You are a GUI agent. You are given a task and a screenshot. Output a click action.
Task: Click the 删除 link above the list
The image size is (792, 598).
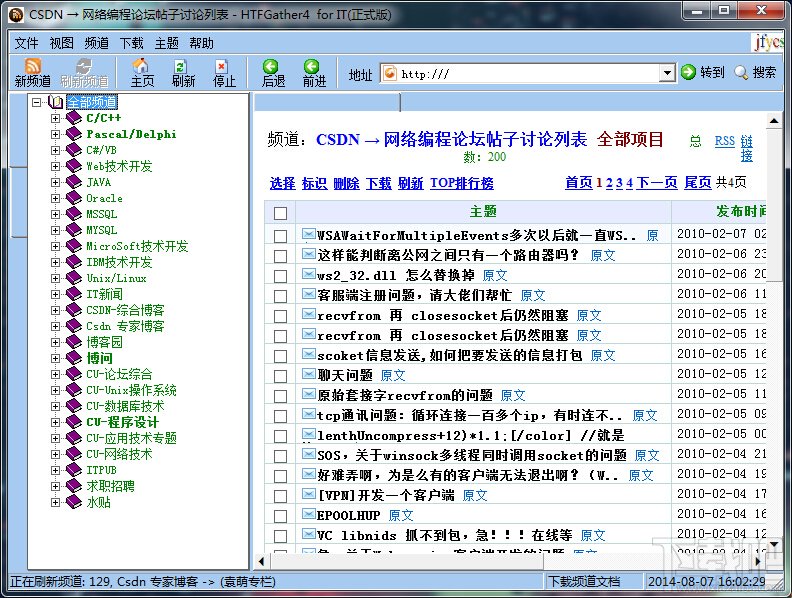(x=346, y=183)
